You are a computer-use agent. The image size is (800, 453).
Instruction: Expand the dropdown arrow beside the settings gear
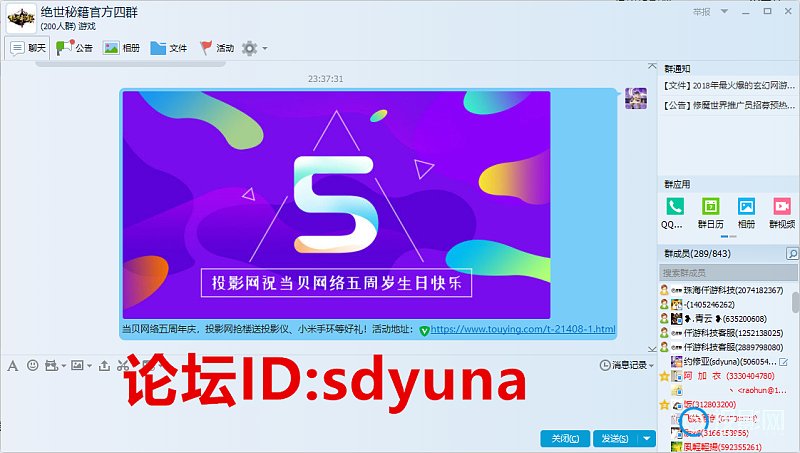265,48
